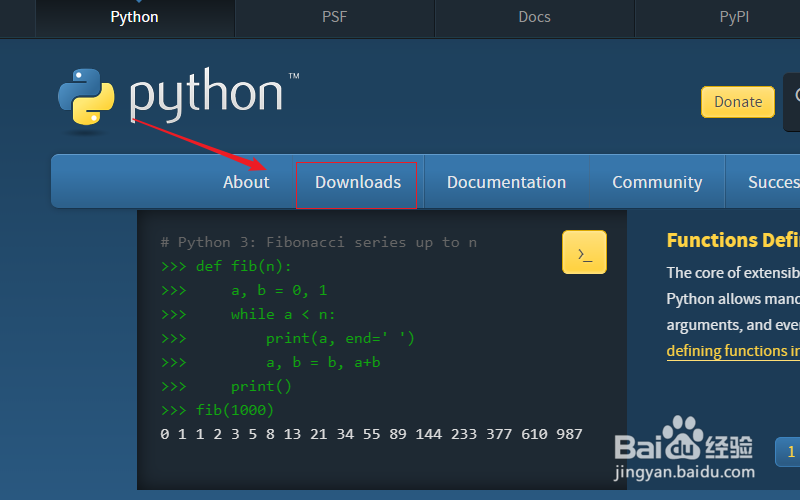Viewport: 800px width, 500px height.
Task: Click the code line 'a, b = b, a+b'
Action: pos(270,362)
